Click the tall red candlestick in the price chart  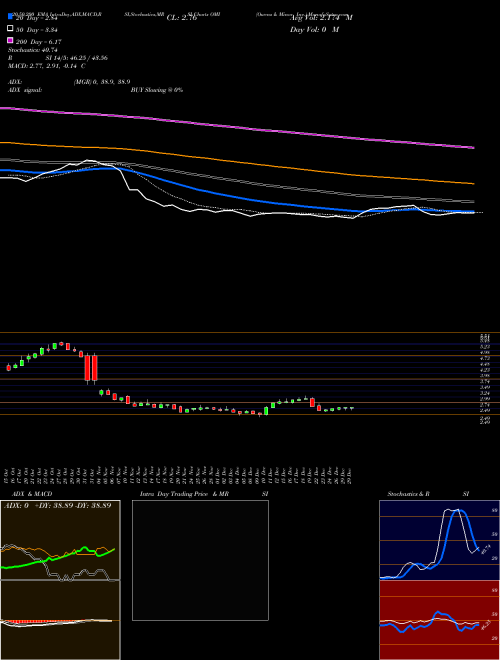pos(88,368)
